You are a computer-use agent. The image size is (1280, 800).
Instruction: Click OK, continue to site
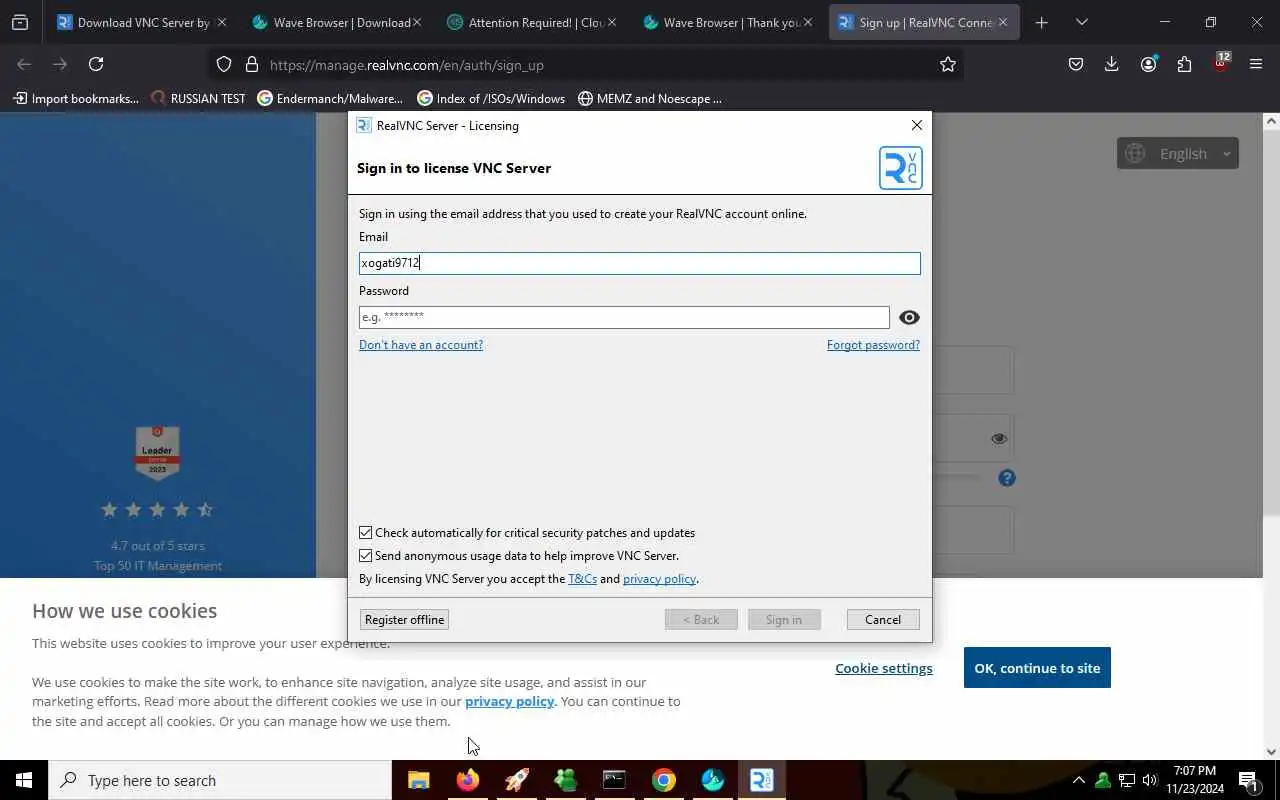[x=1037, y=668]
